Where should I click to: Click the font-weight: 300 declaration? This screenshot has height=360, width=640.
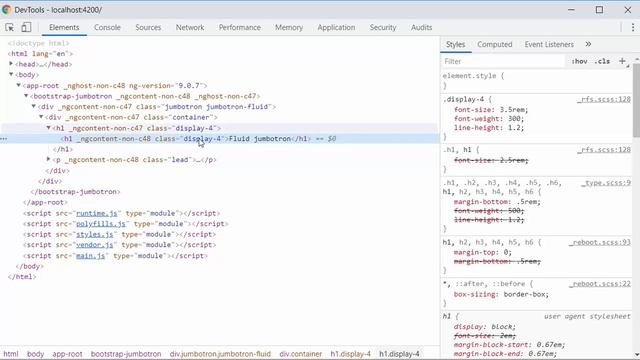(489, 119)
